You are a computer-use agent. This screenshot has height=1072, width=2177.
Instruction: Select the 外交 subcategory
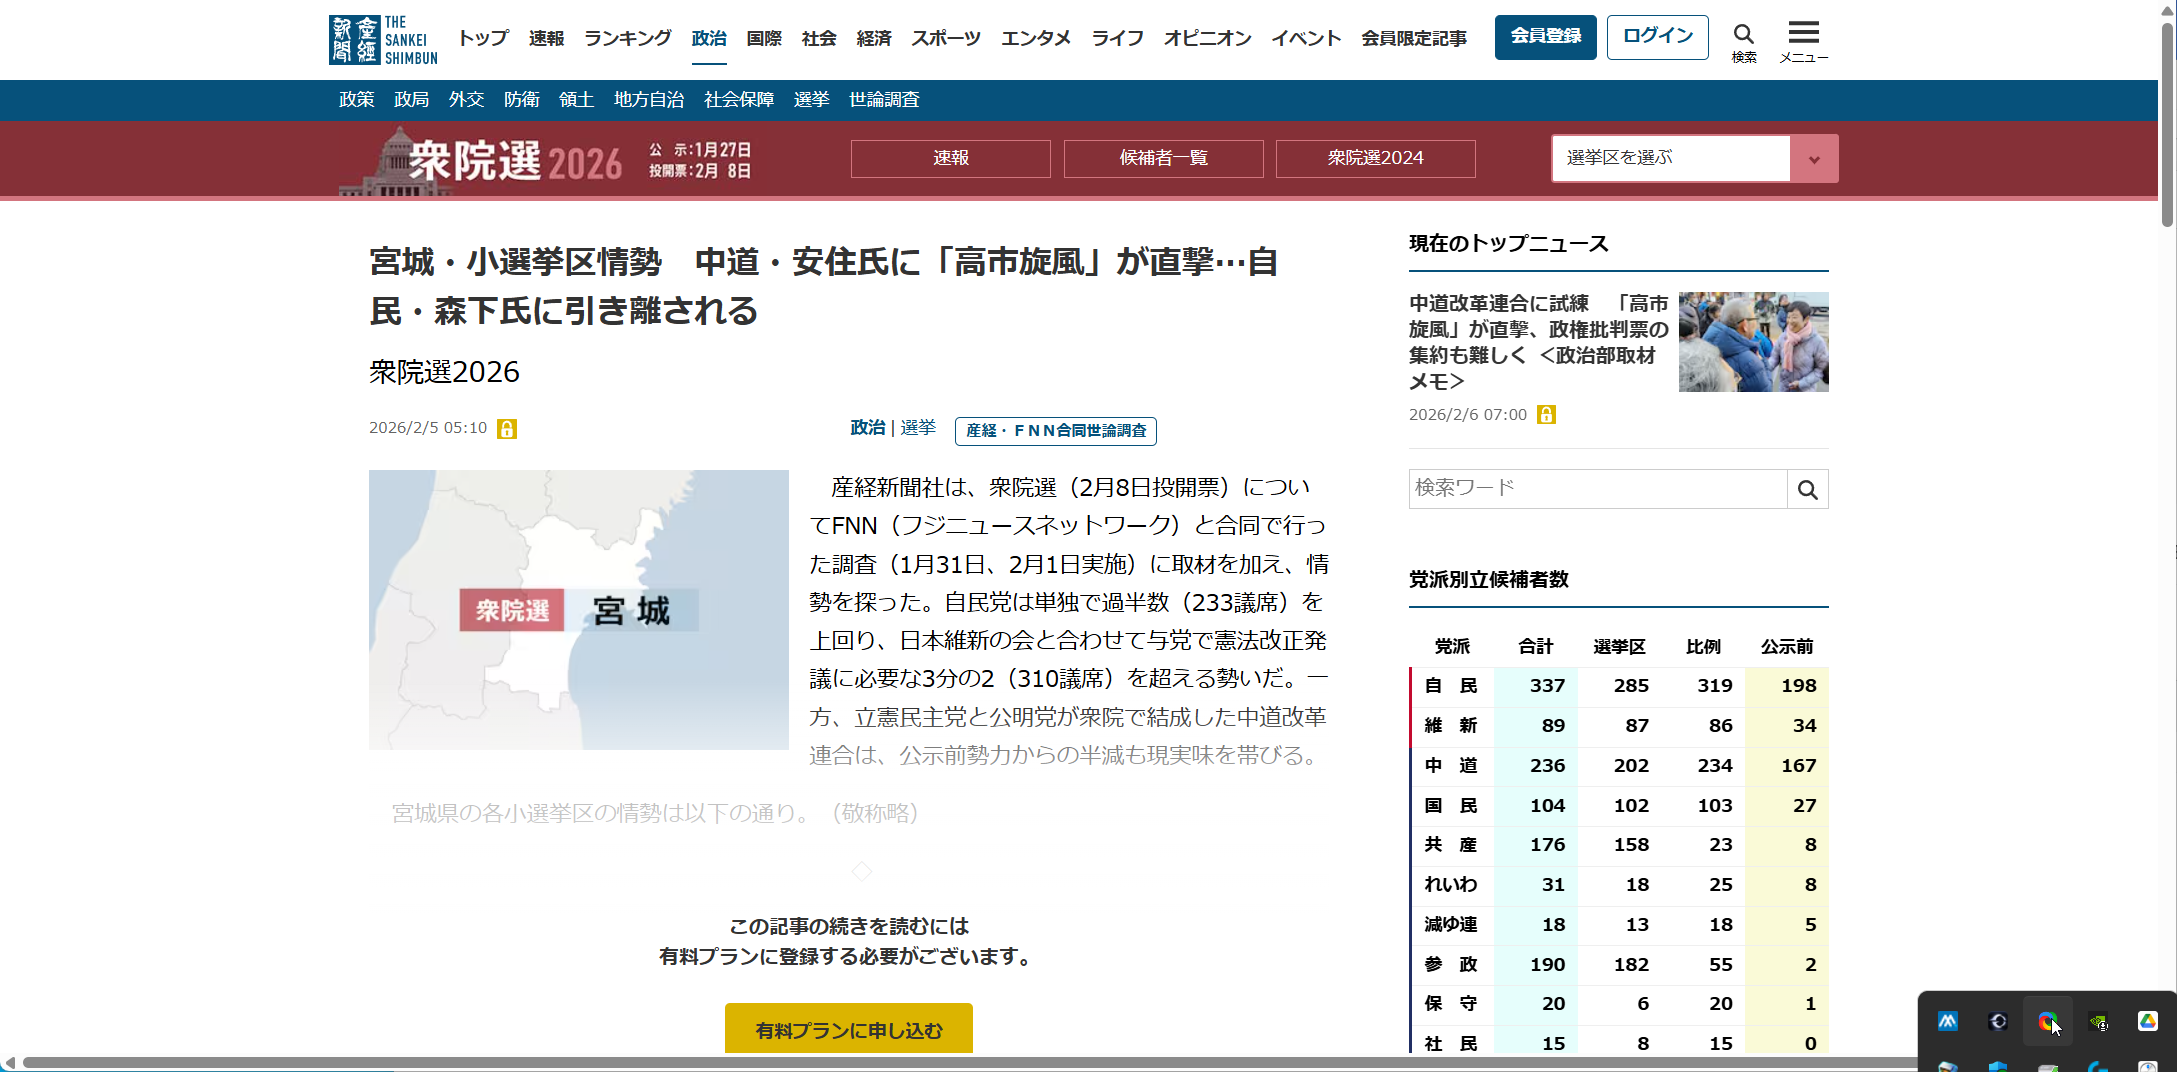(x=467, y=100)
